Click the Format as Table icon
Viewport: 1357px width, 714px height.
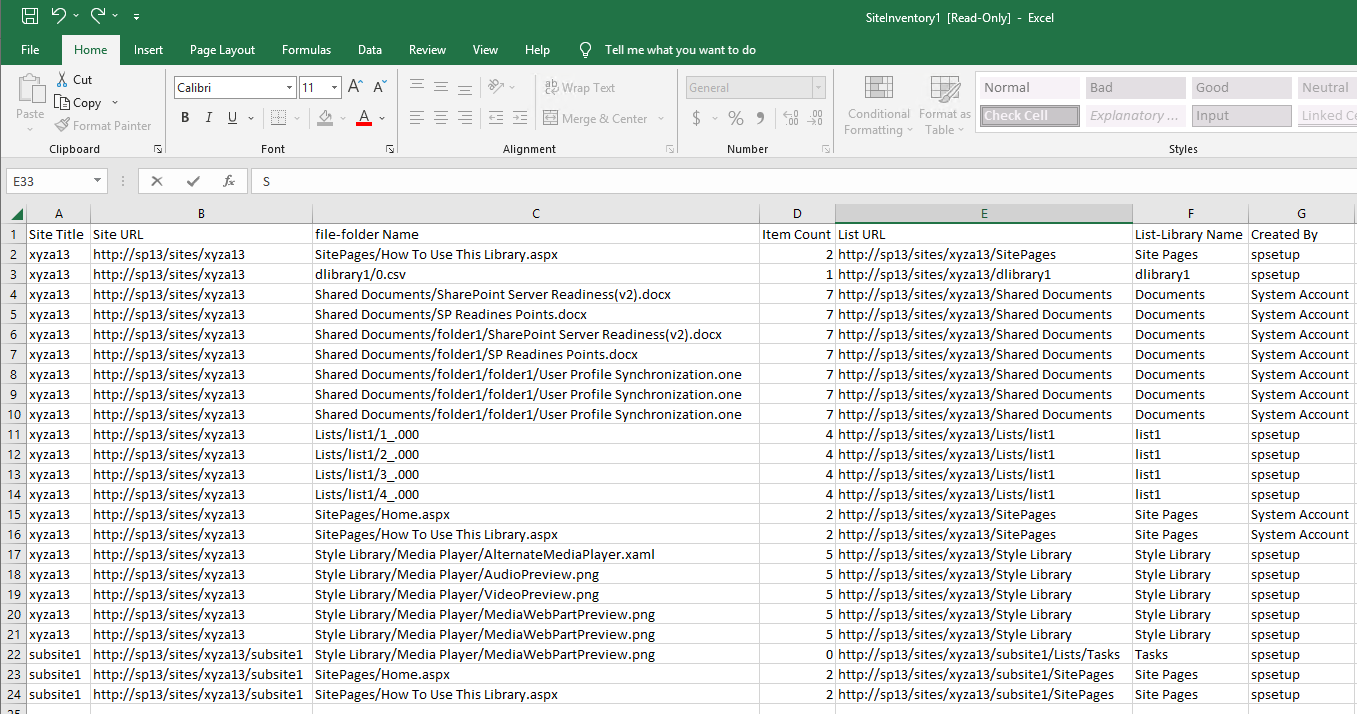click(943, 105)
